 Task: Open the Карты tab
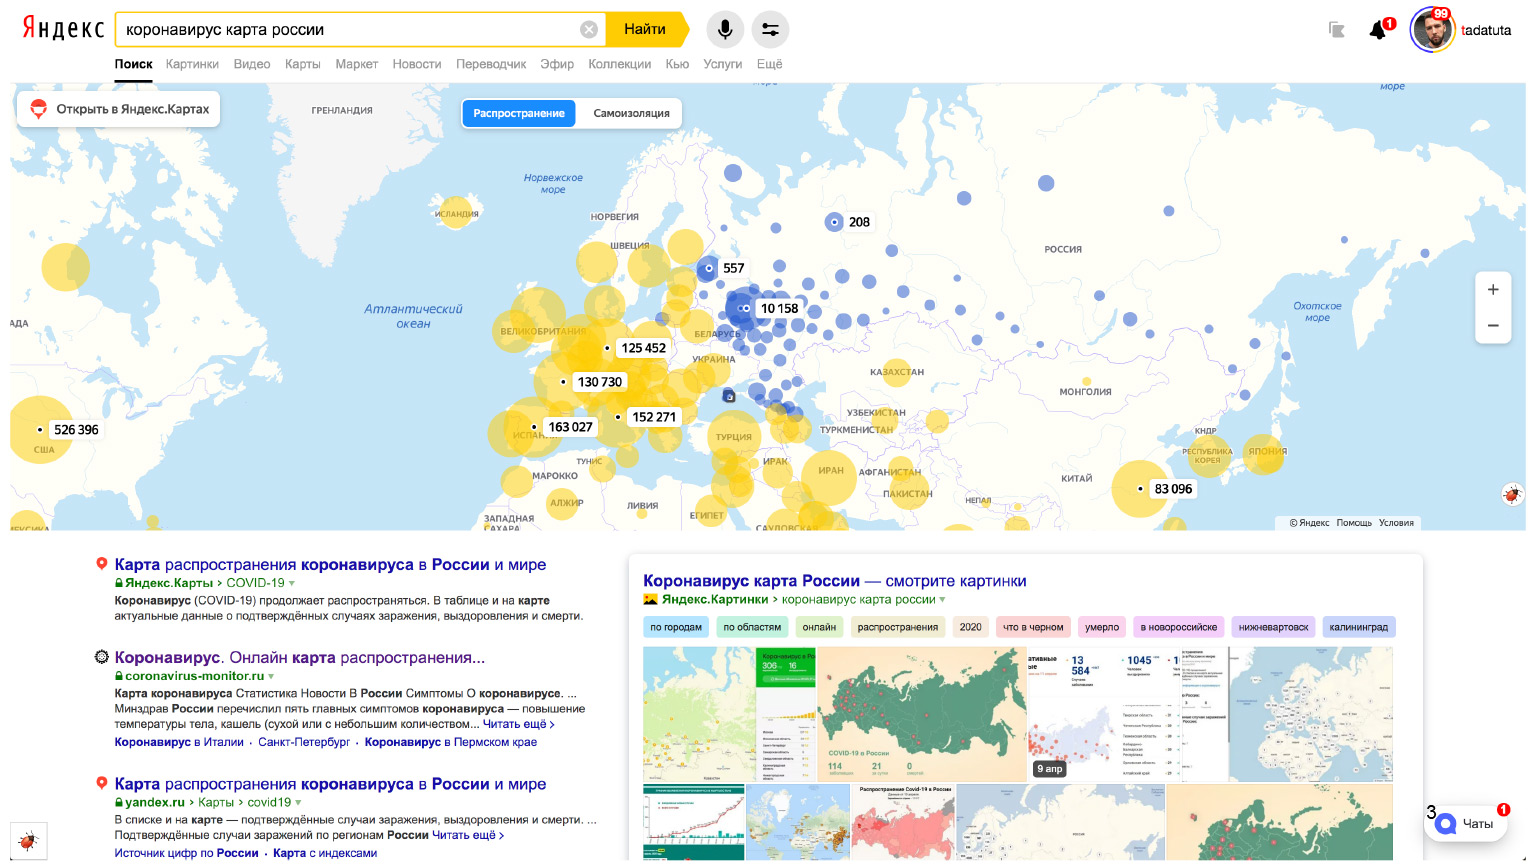(303, 64)
